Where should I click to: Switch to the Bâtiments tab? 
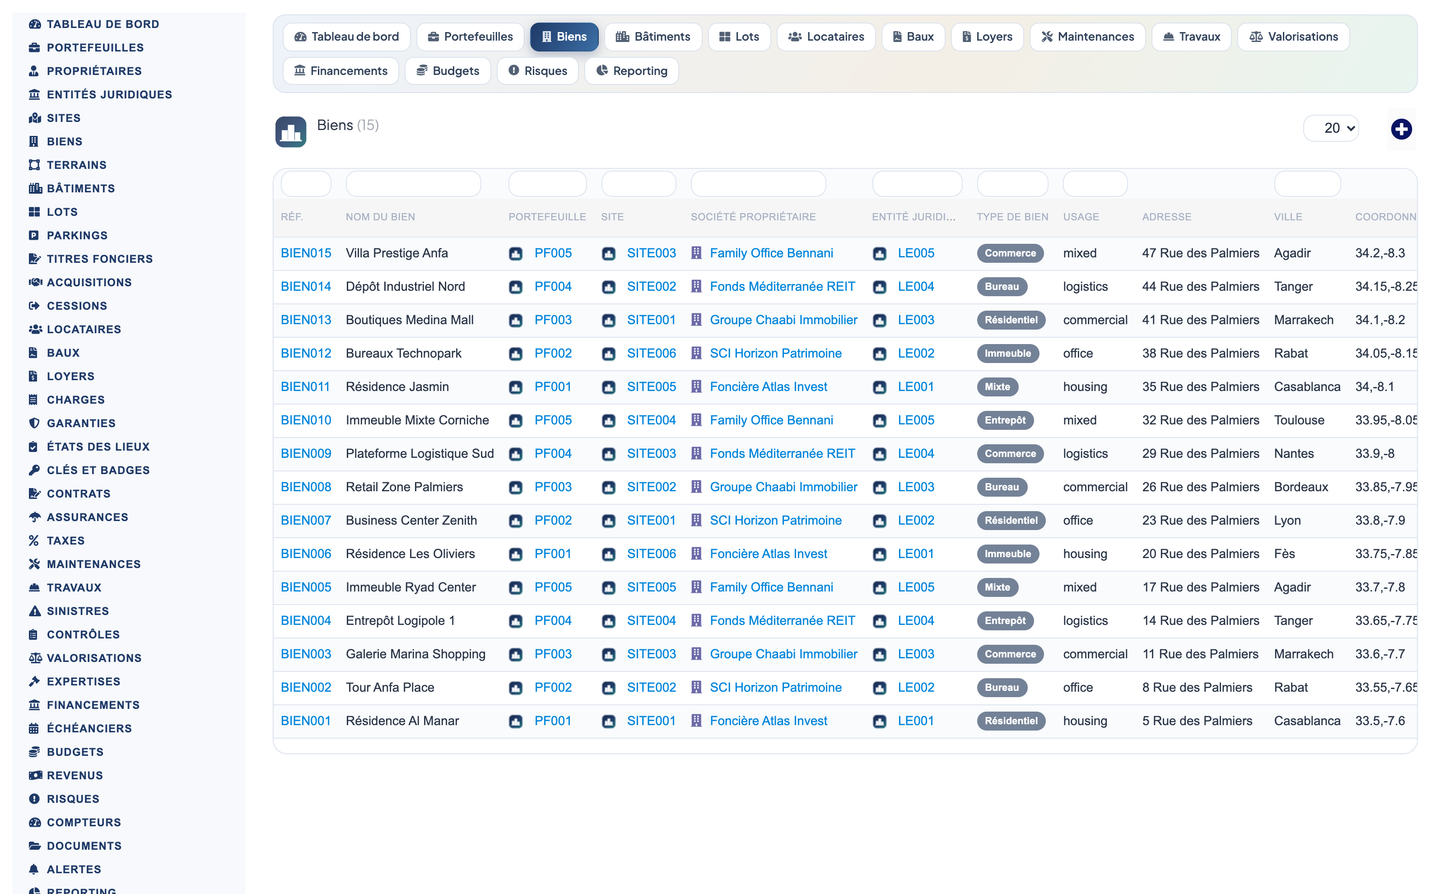coord(652,37)
